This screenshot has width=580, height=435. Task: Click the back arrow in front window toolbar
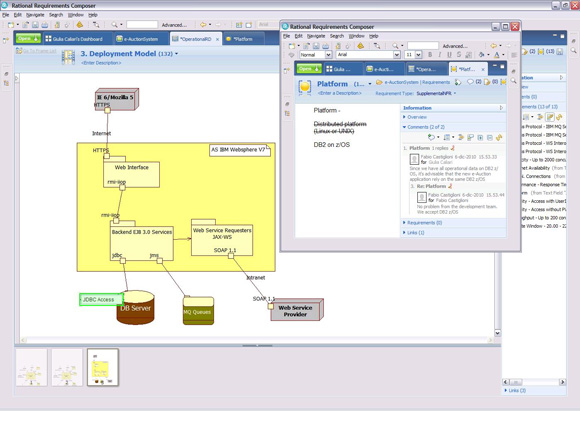tap(493, 46)
